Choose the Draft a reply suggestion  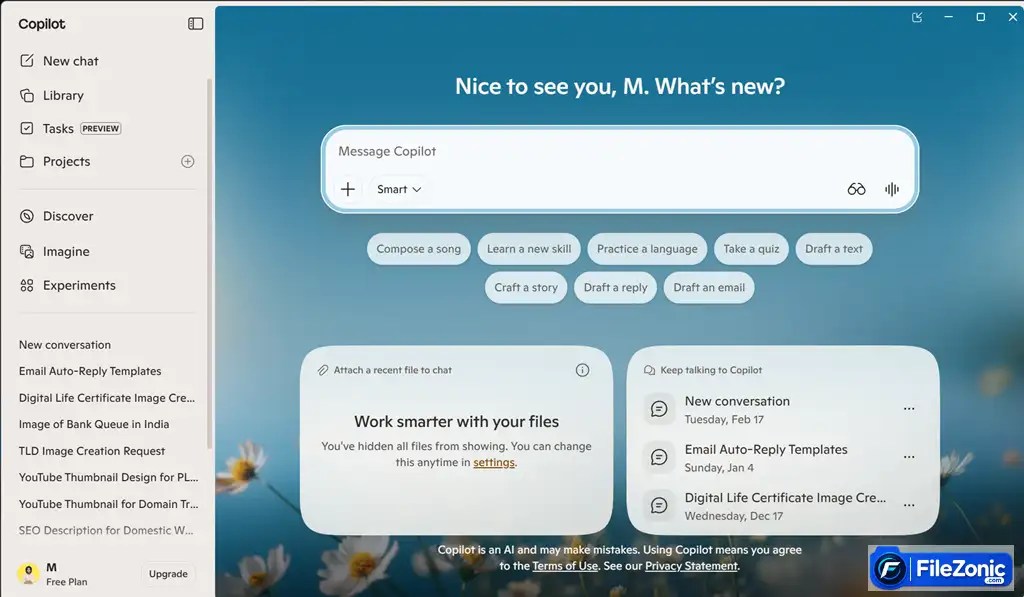pyautogui.click(x=615, y=287)
